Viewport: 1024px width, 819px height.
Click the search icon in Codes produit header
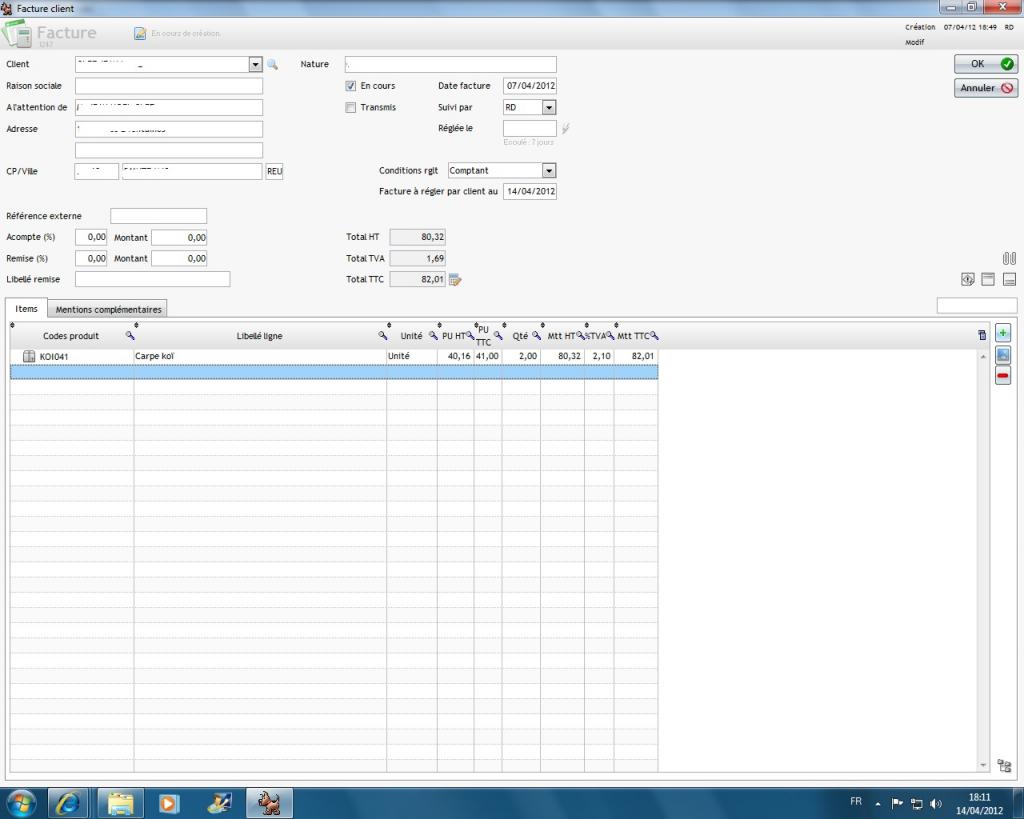[129, 336]
